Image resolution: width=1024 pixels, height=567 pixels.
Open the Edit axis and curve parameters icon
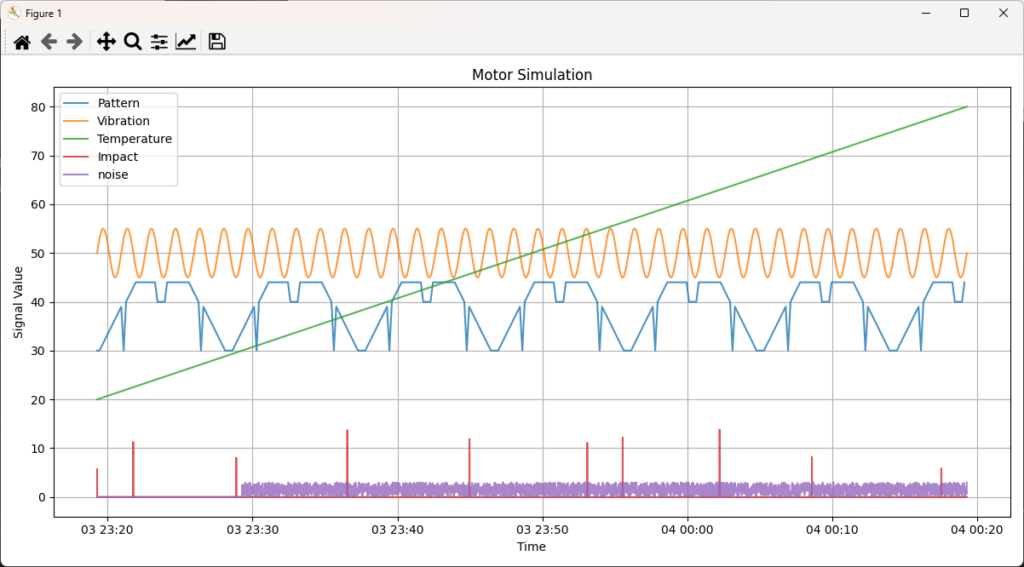coord(186,41)
